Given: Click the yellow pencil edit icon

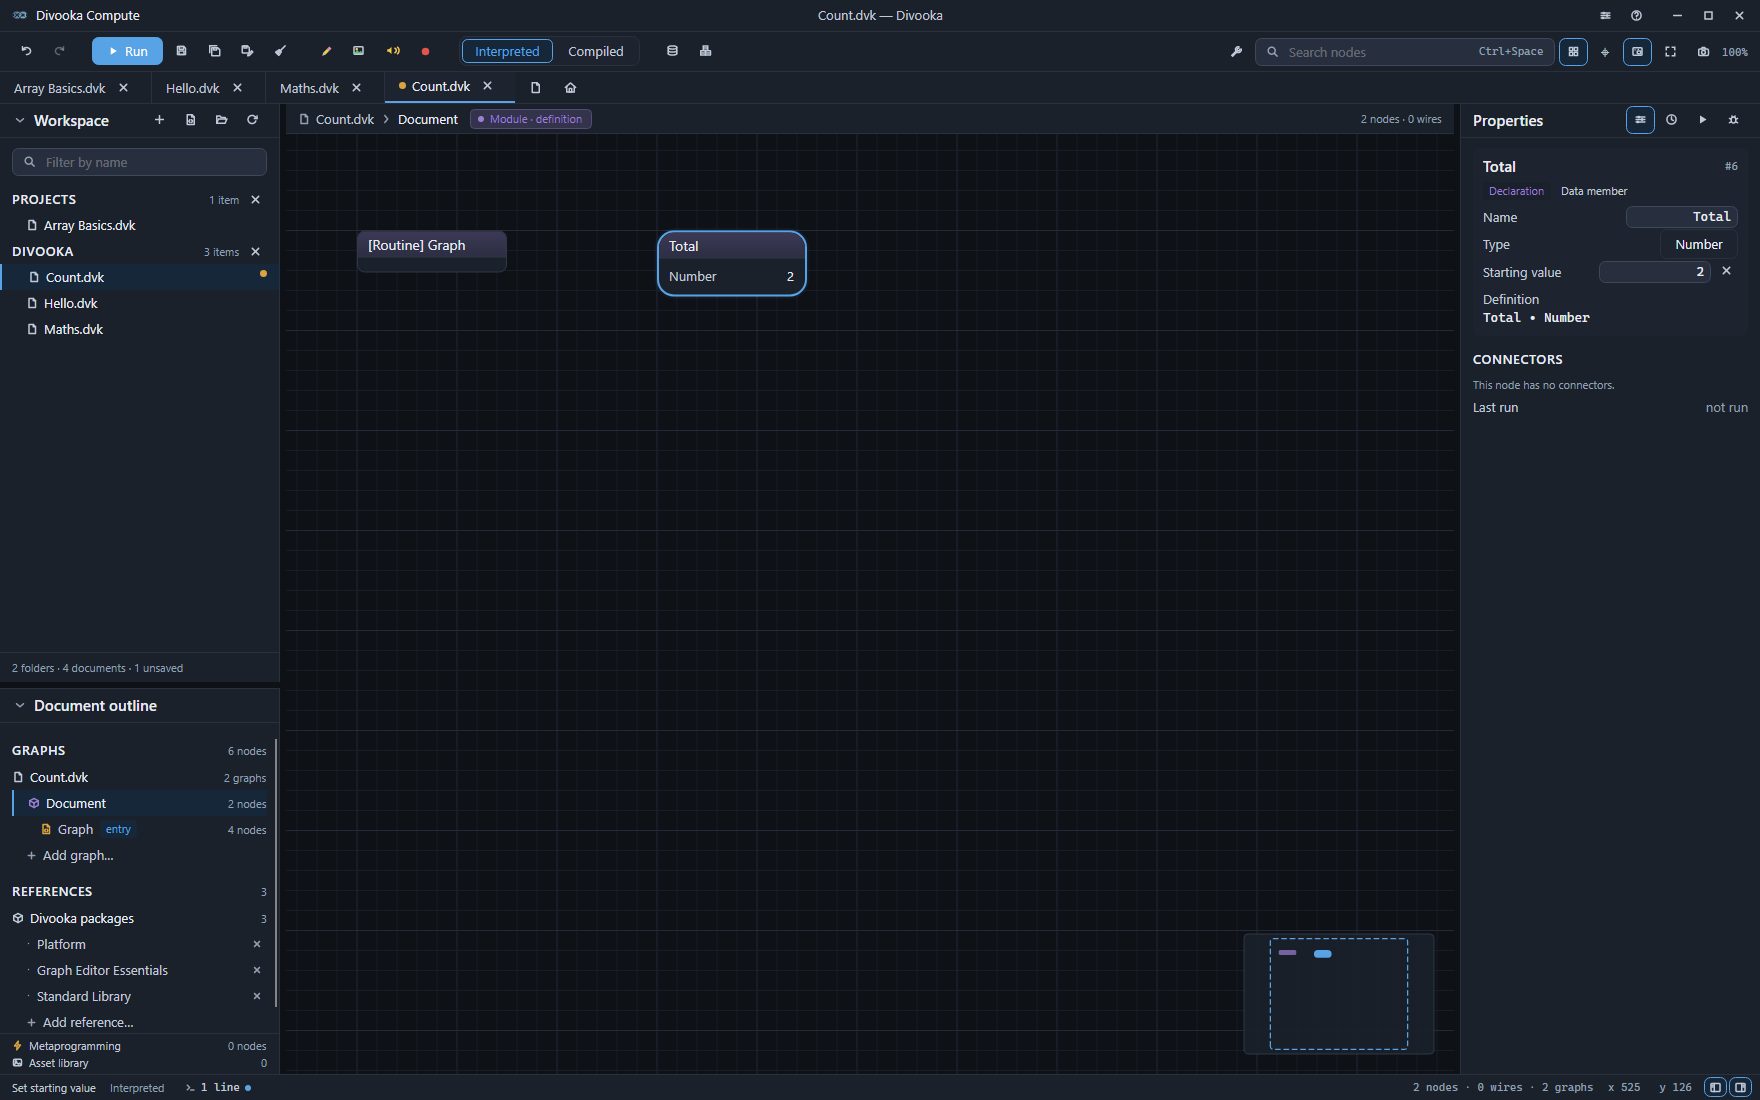Looking at the screenshot, I should pyautogui.click(x=326, y=51).
